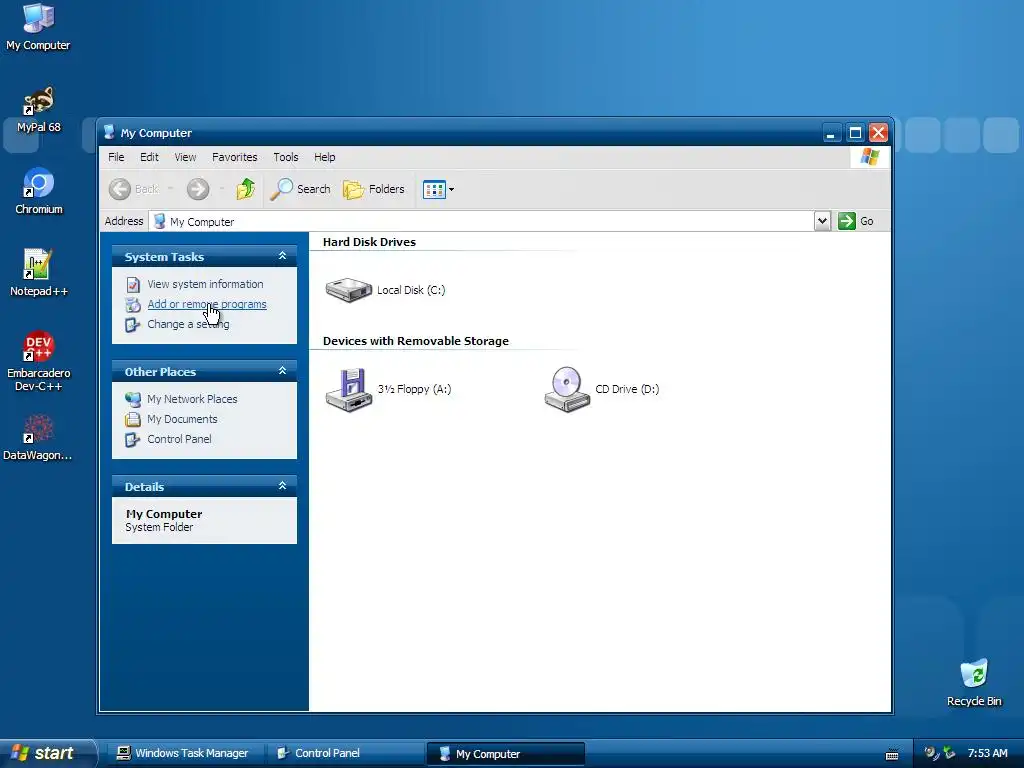Click the system tray clock 7:53 AM
This screenshot has height=768, width=1024.
[x=987, y=754]
